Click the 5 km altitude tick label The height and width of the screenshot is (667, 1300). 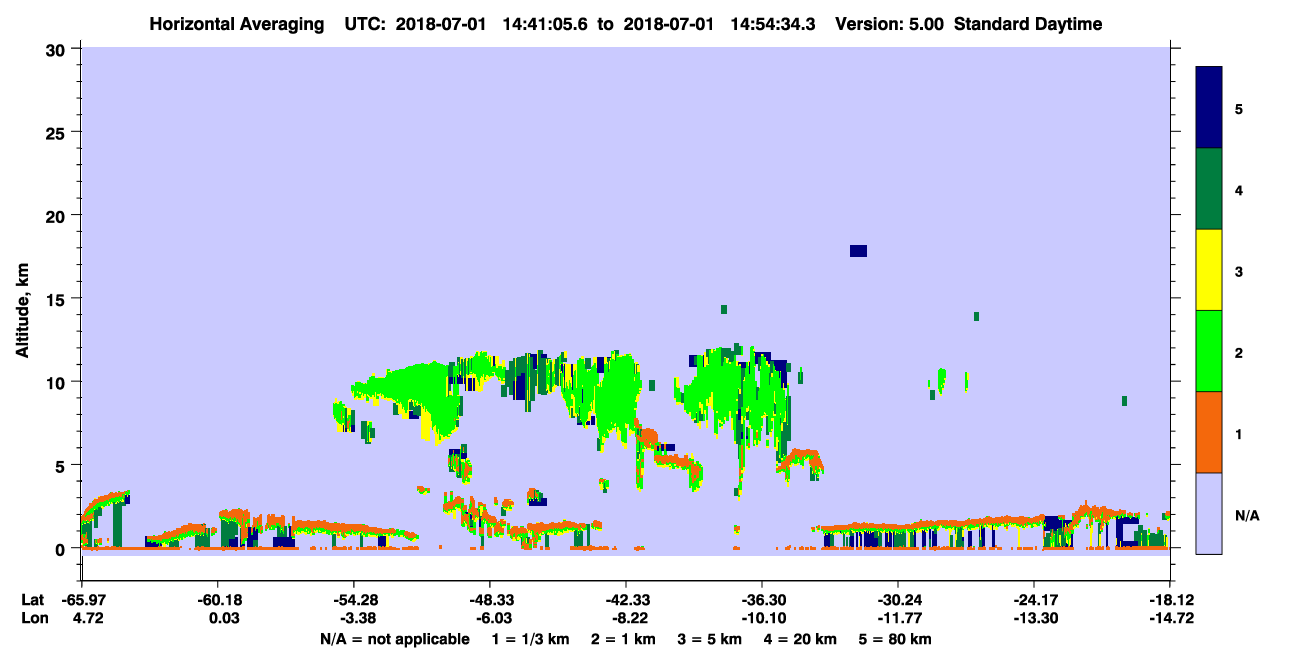pyautogui.click(x=61, y=465)
